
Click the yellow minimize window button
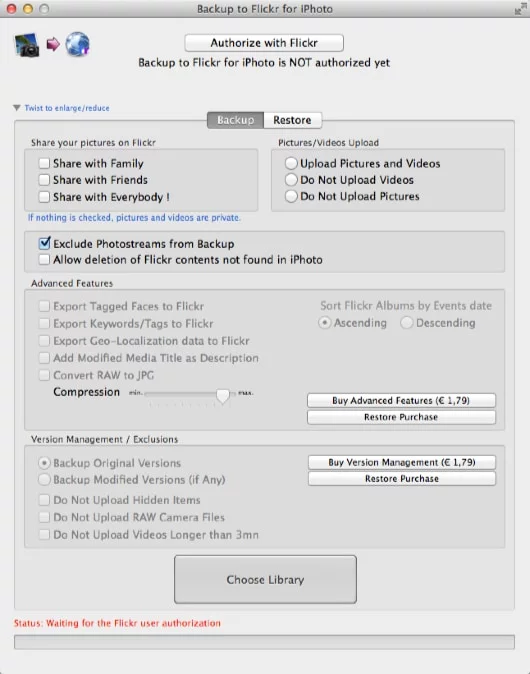tap(28, 9)
